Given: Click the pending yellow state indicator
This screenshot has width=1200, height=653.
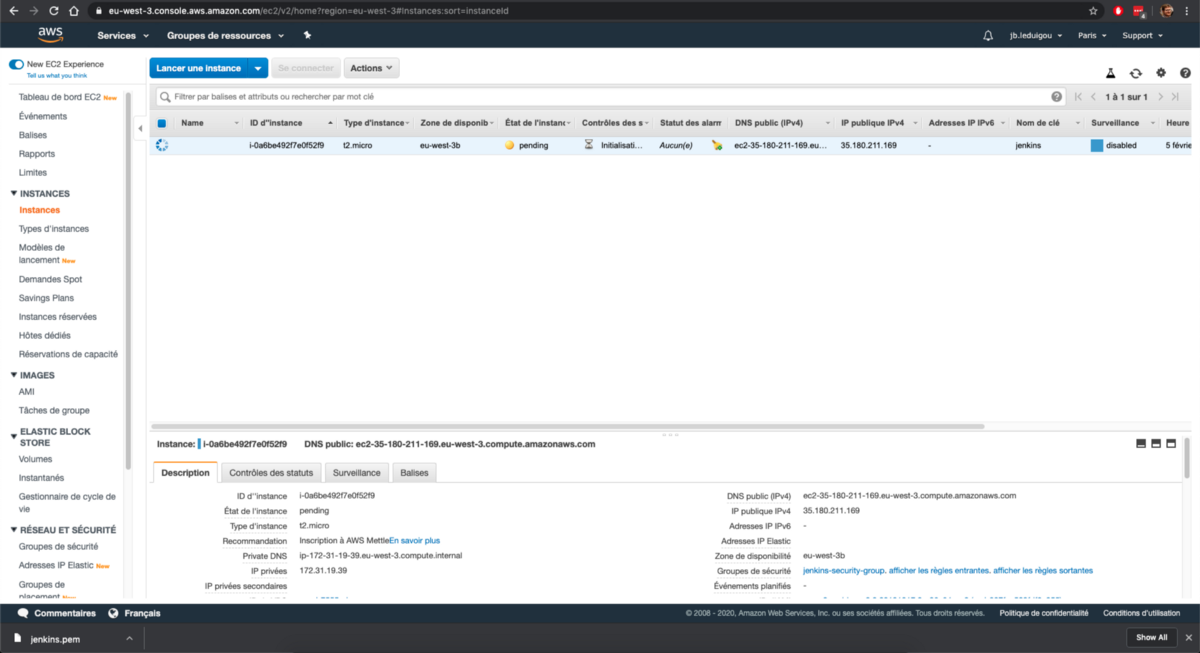Looking at the screenshot, I should pos(509,145).
